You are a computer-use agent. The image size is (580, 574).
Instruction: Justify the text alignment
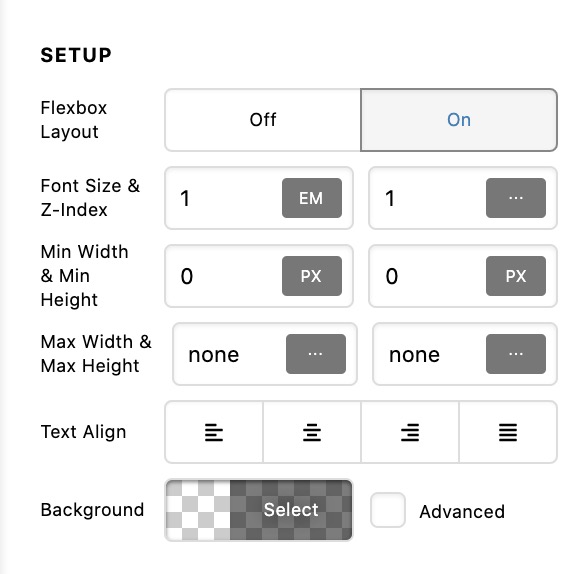pos(508,432)
